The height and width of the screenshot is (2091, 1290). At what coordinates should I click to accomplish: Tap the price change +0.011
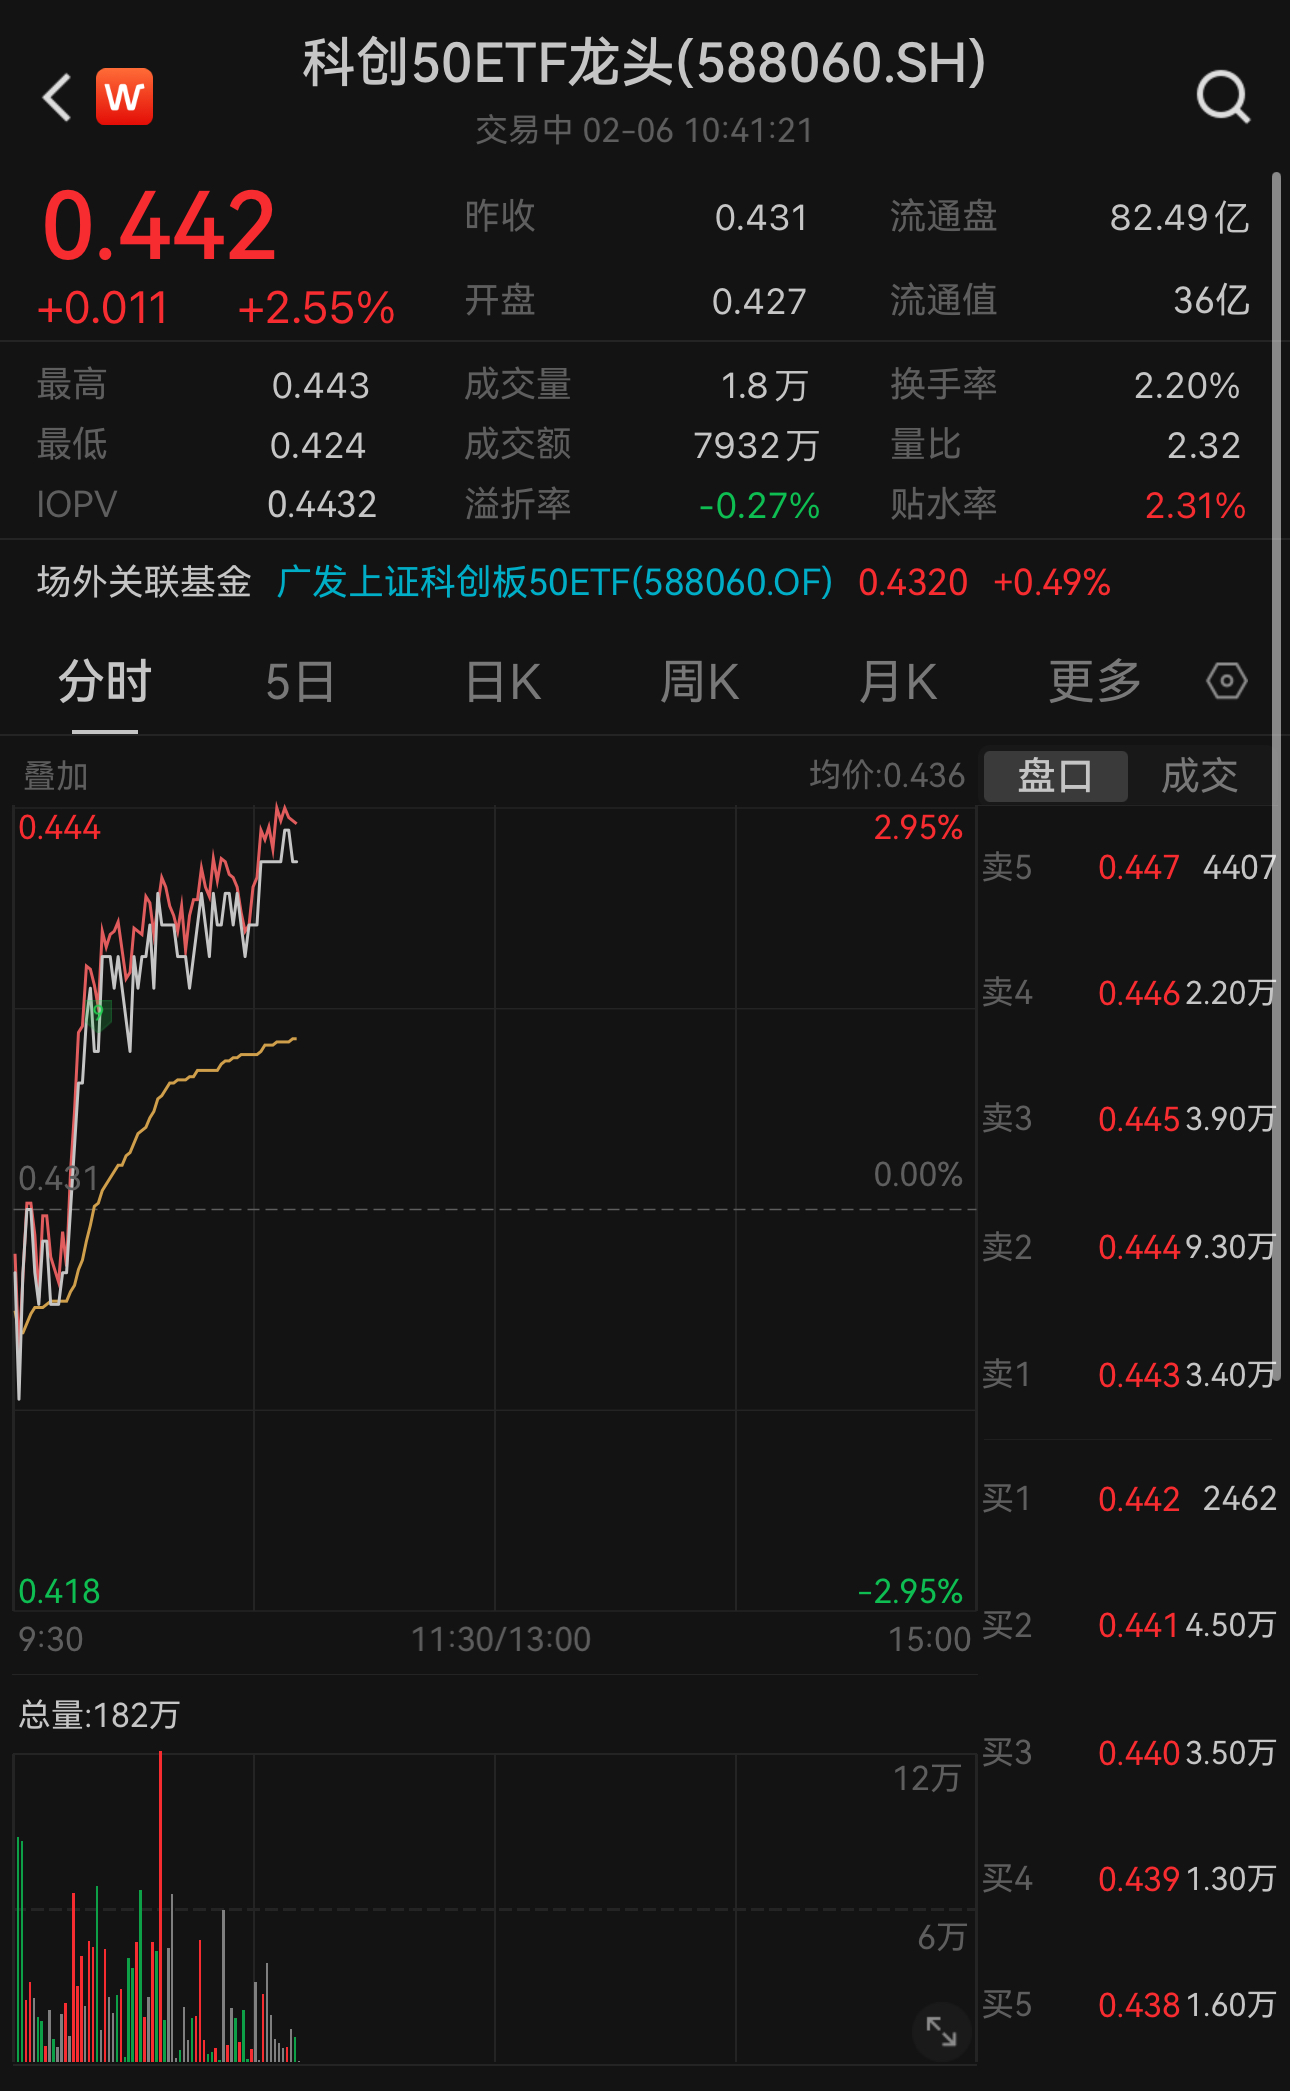(x=102, y=308)
